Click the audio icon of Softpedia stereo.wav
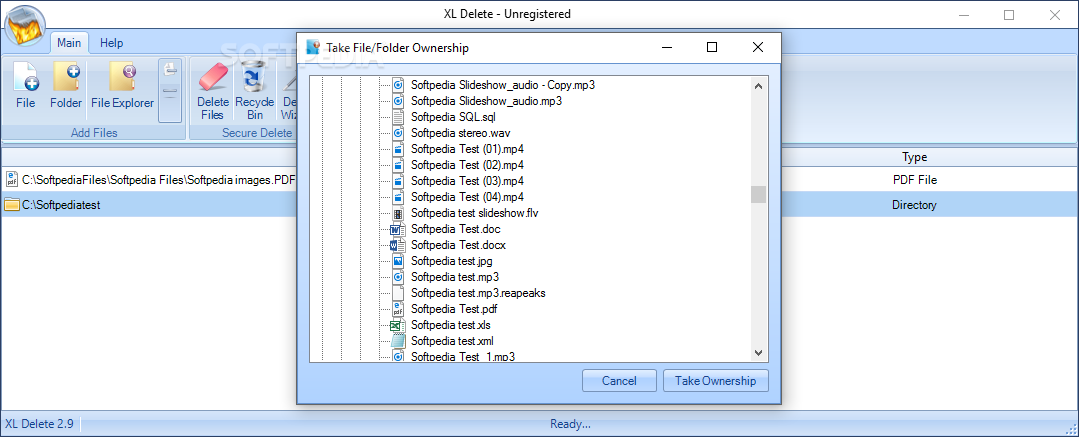 397,133
